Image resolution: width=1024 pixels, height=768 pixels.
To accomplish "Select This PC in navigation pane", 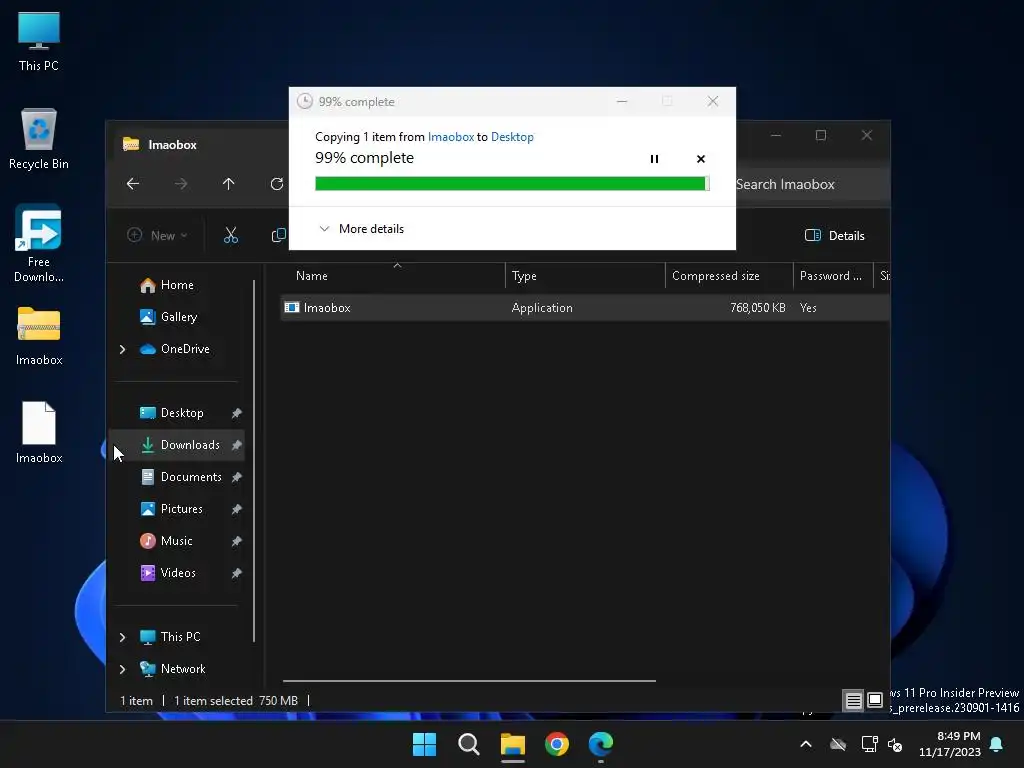I will pyautogui.click(x=170, y=637).
